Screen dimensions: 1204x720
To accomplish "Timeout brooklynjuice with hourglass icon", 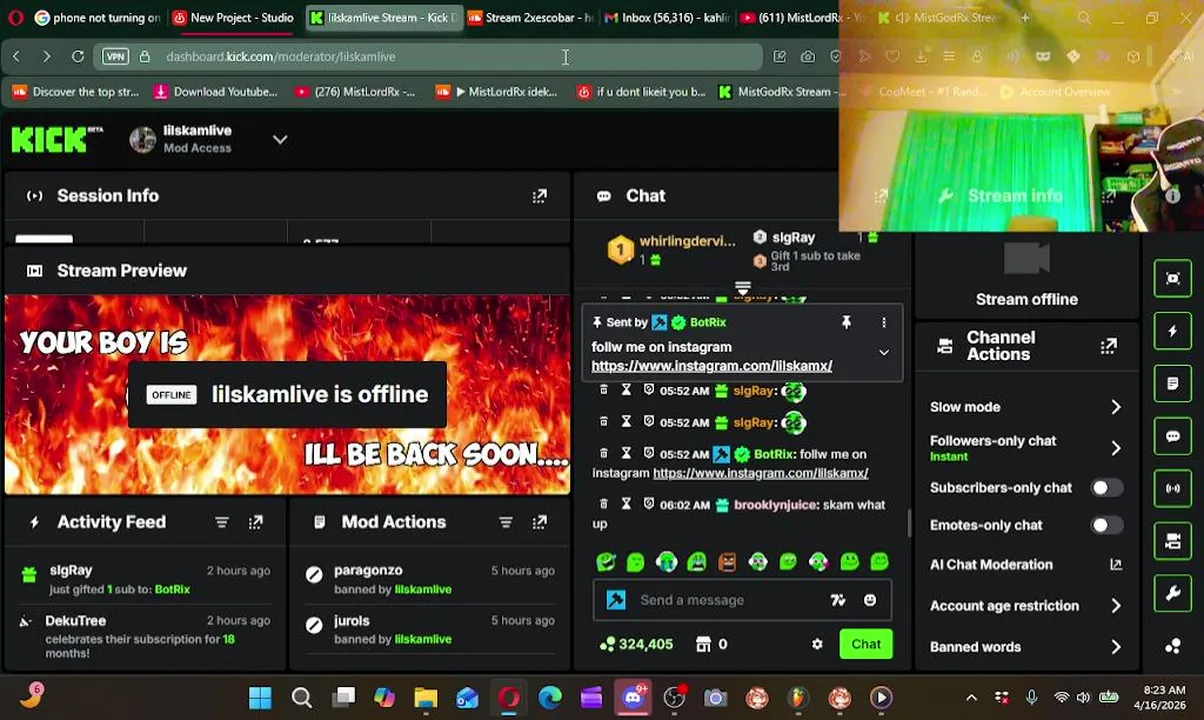I will [x=626, y=504].
